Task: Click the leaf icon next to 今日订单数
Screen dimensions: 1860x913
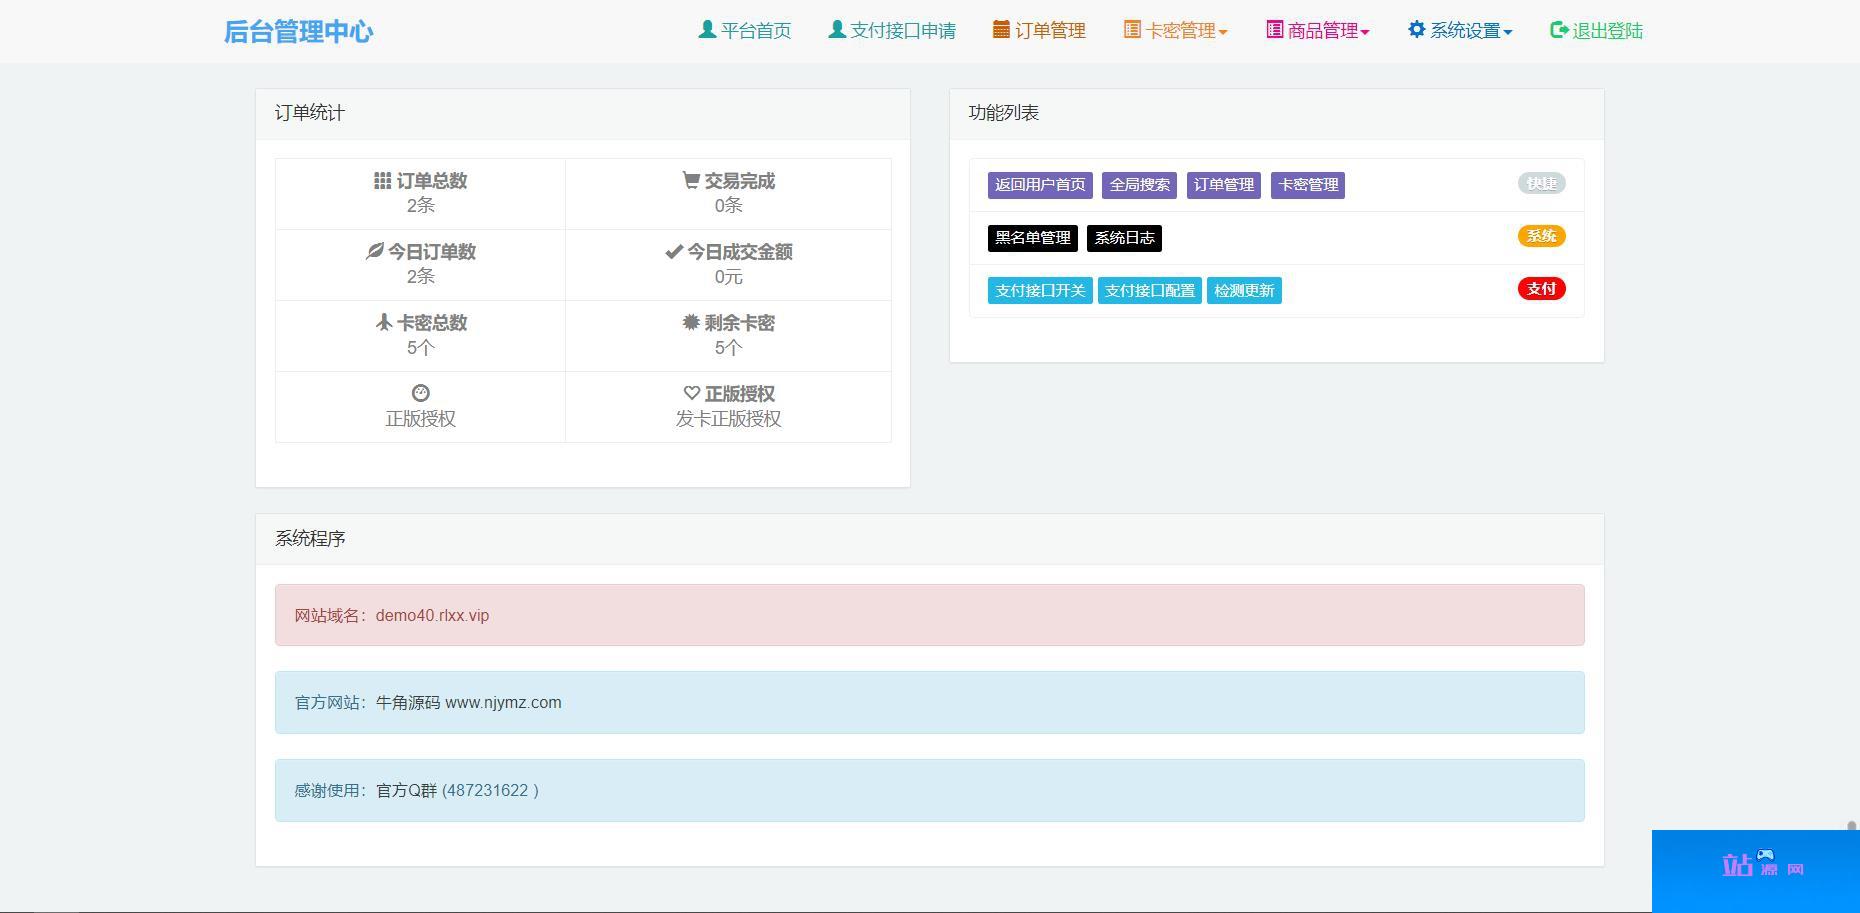Action: (375, 251)
